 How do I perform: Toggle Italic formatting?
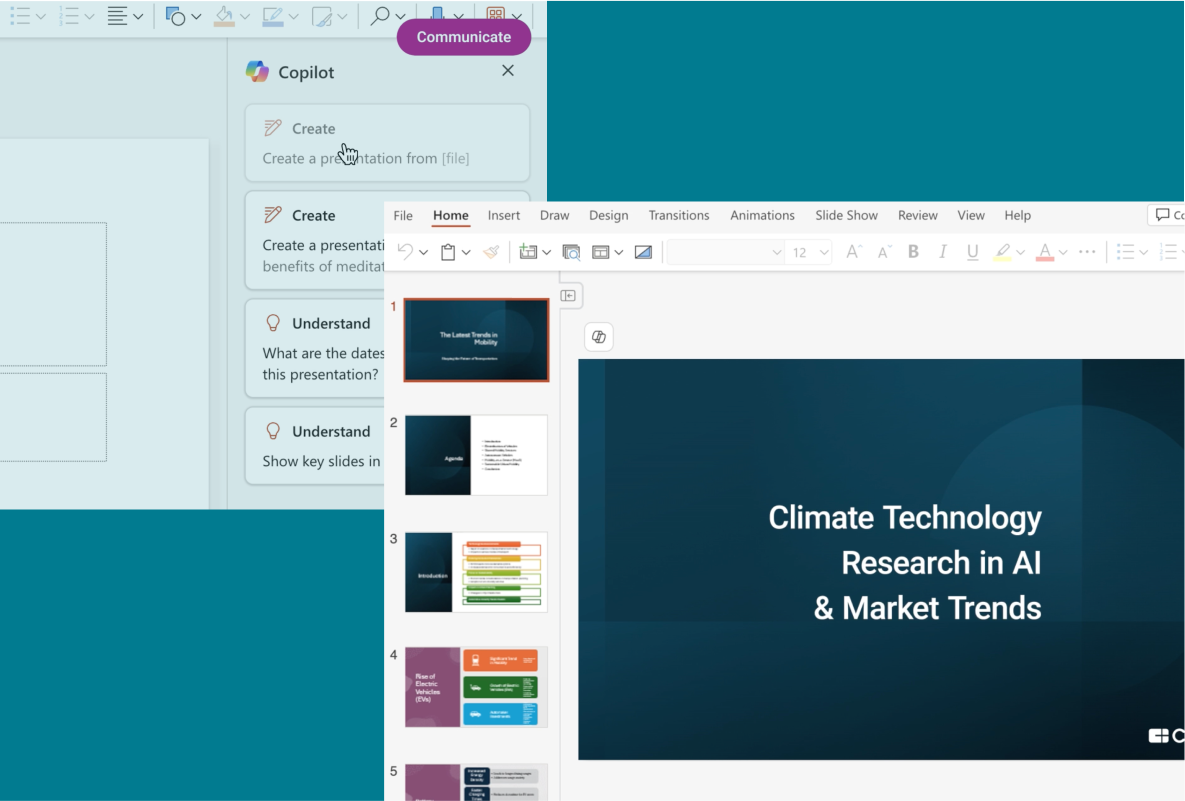[x=942, y=252]
